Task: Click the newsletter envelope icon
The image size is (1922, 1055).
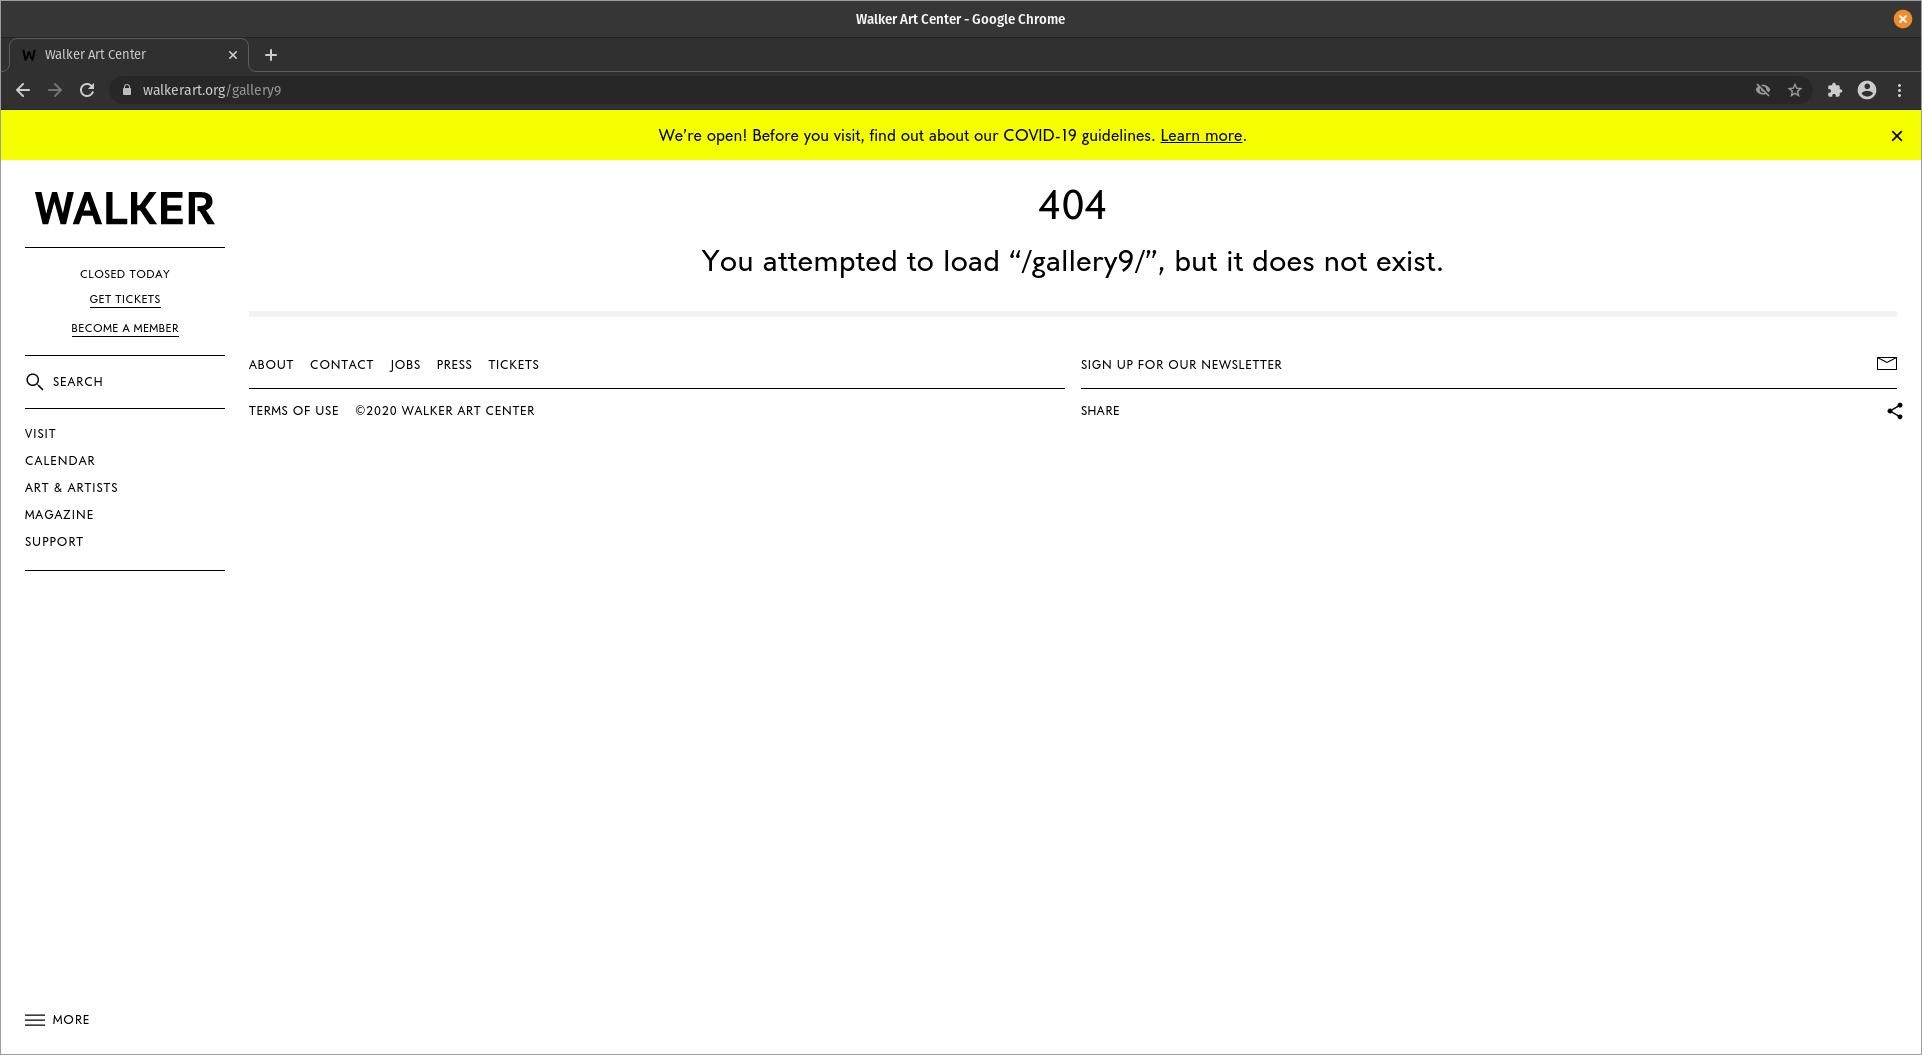Action: tap(1886, 364)
